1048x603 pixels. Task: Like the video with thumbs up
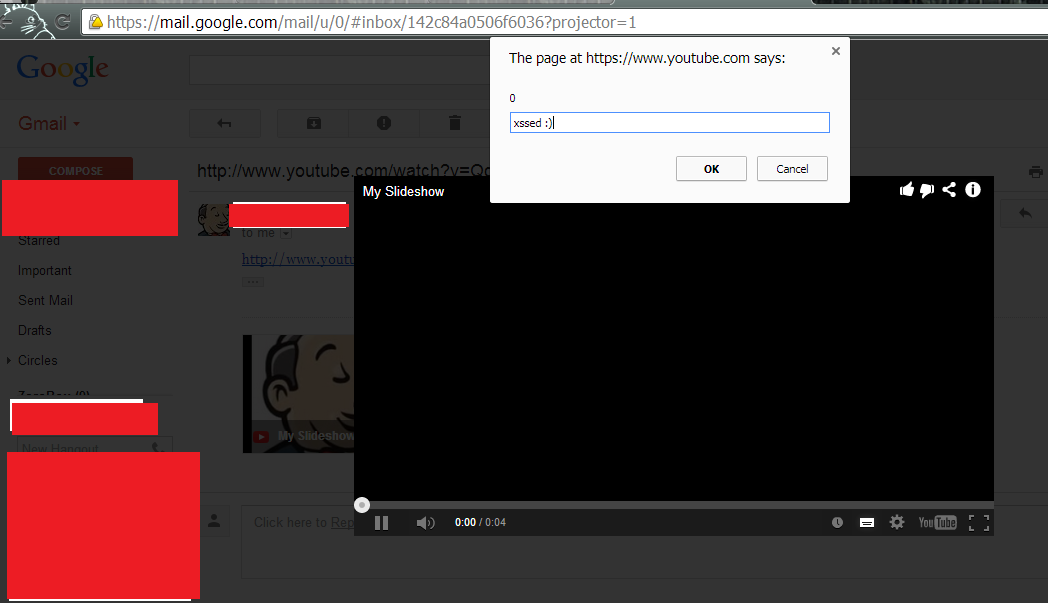point(906,190)
